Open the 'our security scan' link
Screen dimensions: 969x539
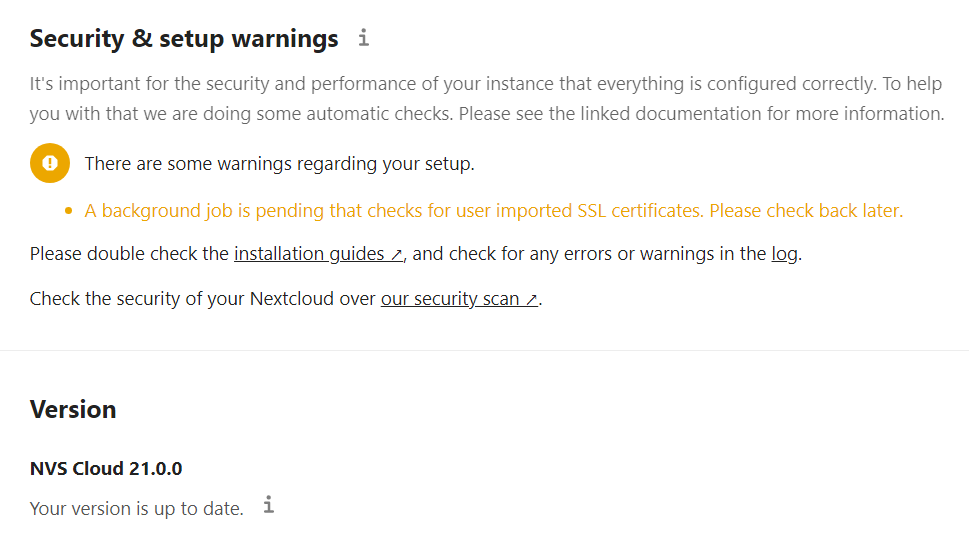(x=449, y=298)
